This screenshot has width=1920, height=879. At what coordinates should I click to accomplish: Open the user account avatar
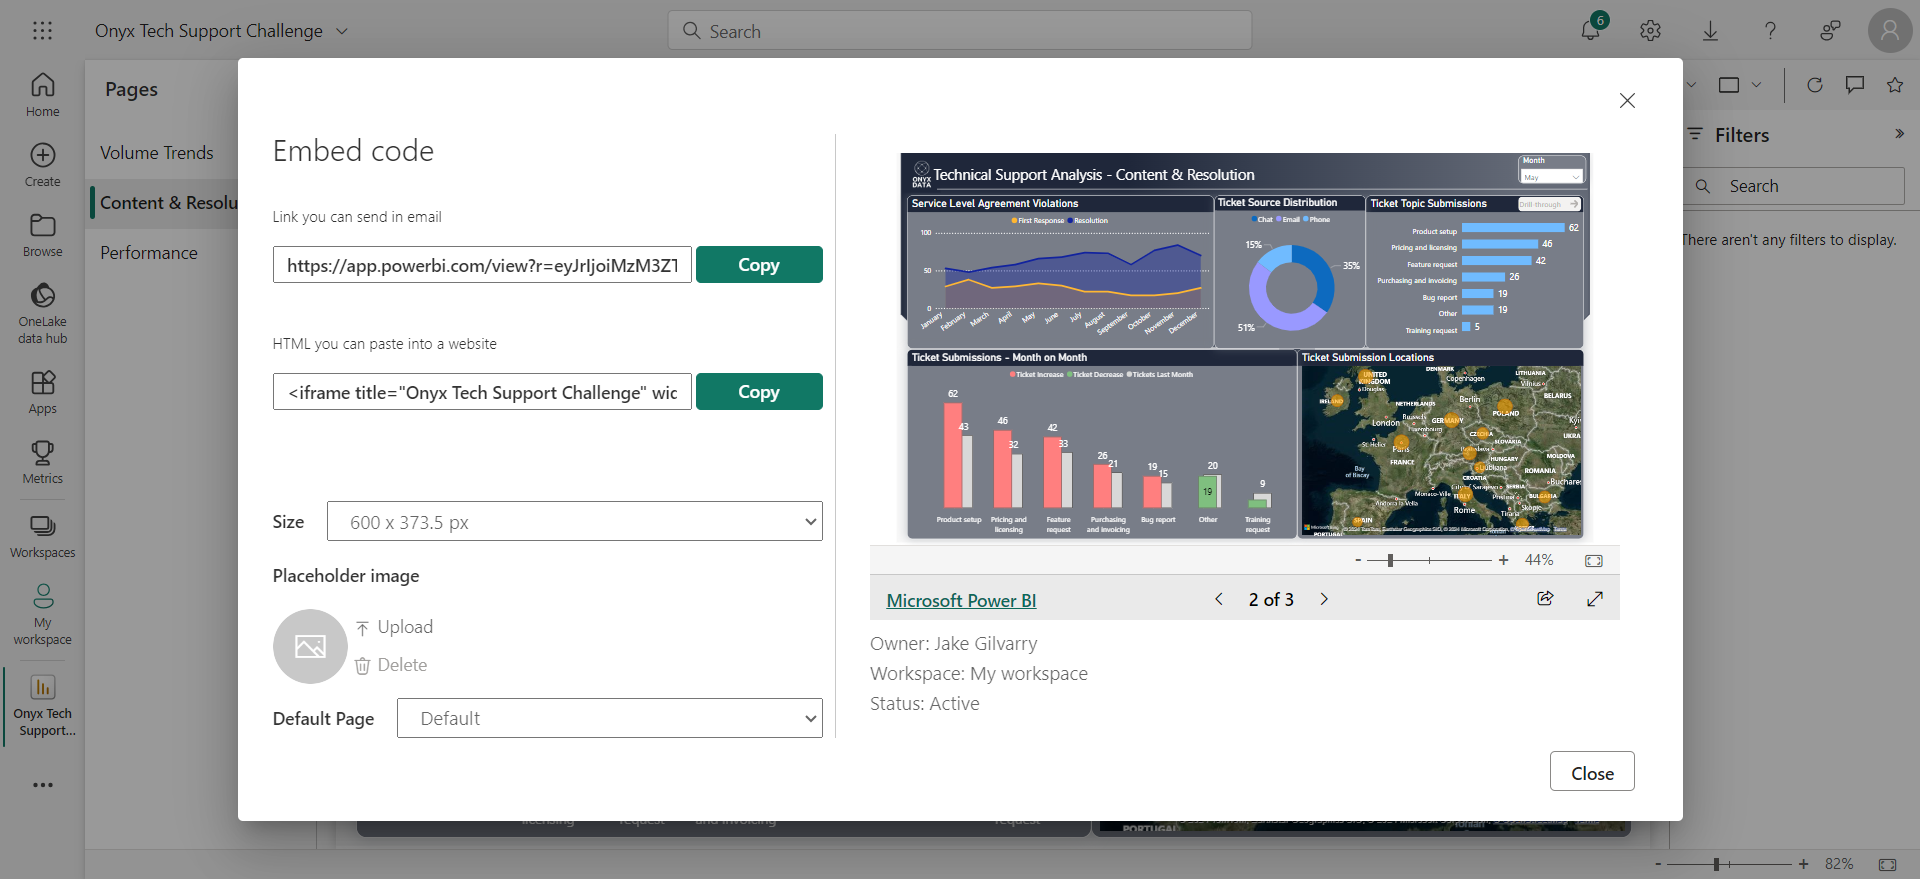click(x=1890, y=31)
